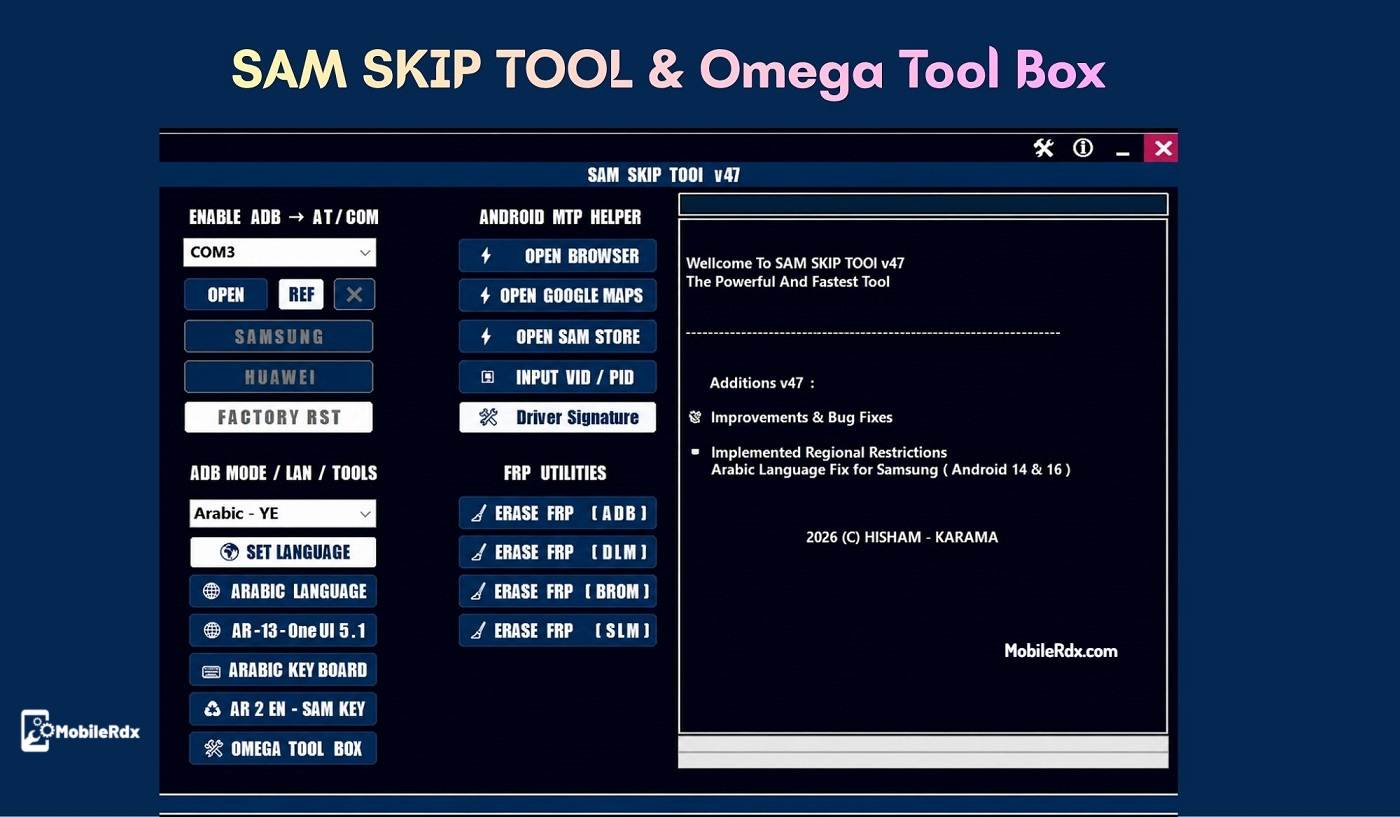Viewport: 1400px width, 817px height.
Task: Click INPUT VID / PID button
Action: tap(558, 377)
